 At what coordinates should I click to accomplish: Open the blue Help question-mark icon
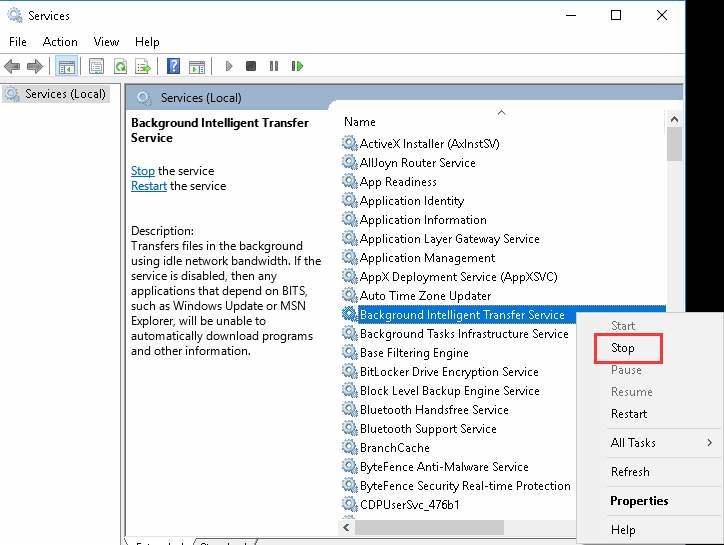pos(174,66)
